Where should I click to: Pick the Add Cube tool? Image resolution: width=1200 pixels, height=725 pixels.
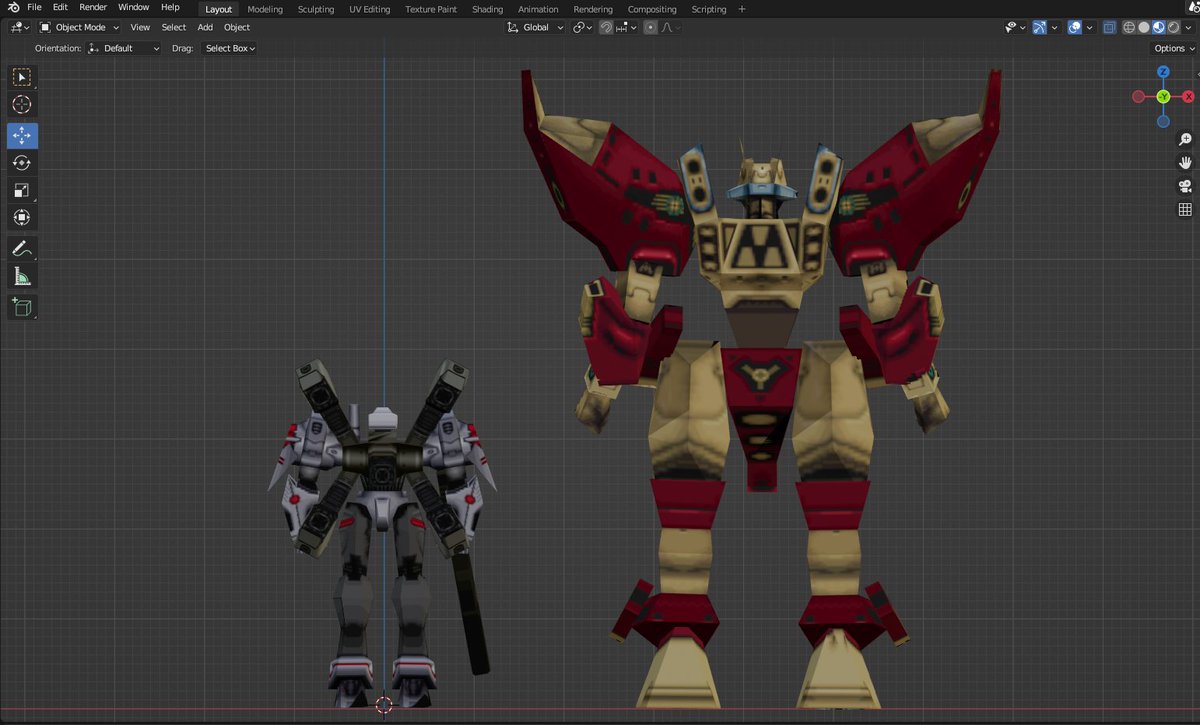coord(22,306)
